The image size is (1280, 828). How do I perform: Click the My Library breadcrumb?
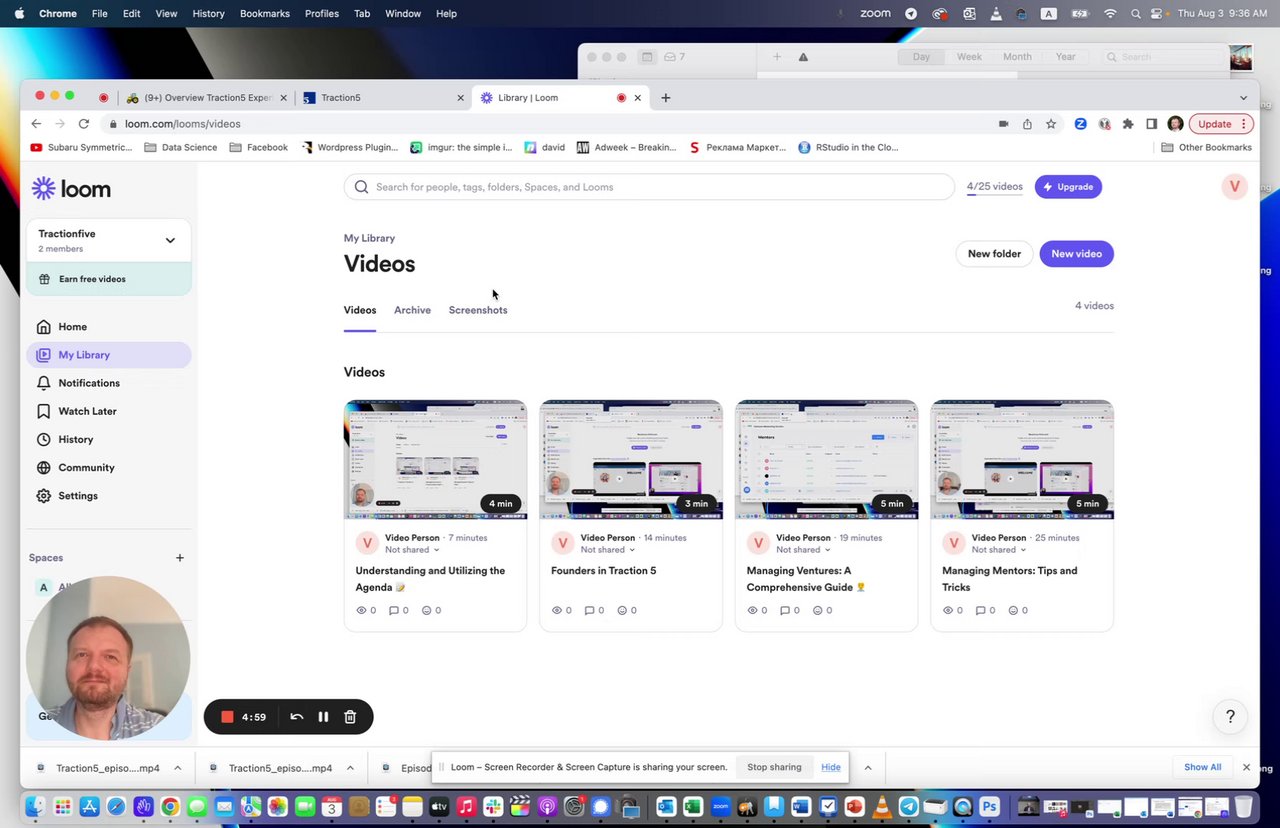(369, 238)
